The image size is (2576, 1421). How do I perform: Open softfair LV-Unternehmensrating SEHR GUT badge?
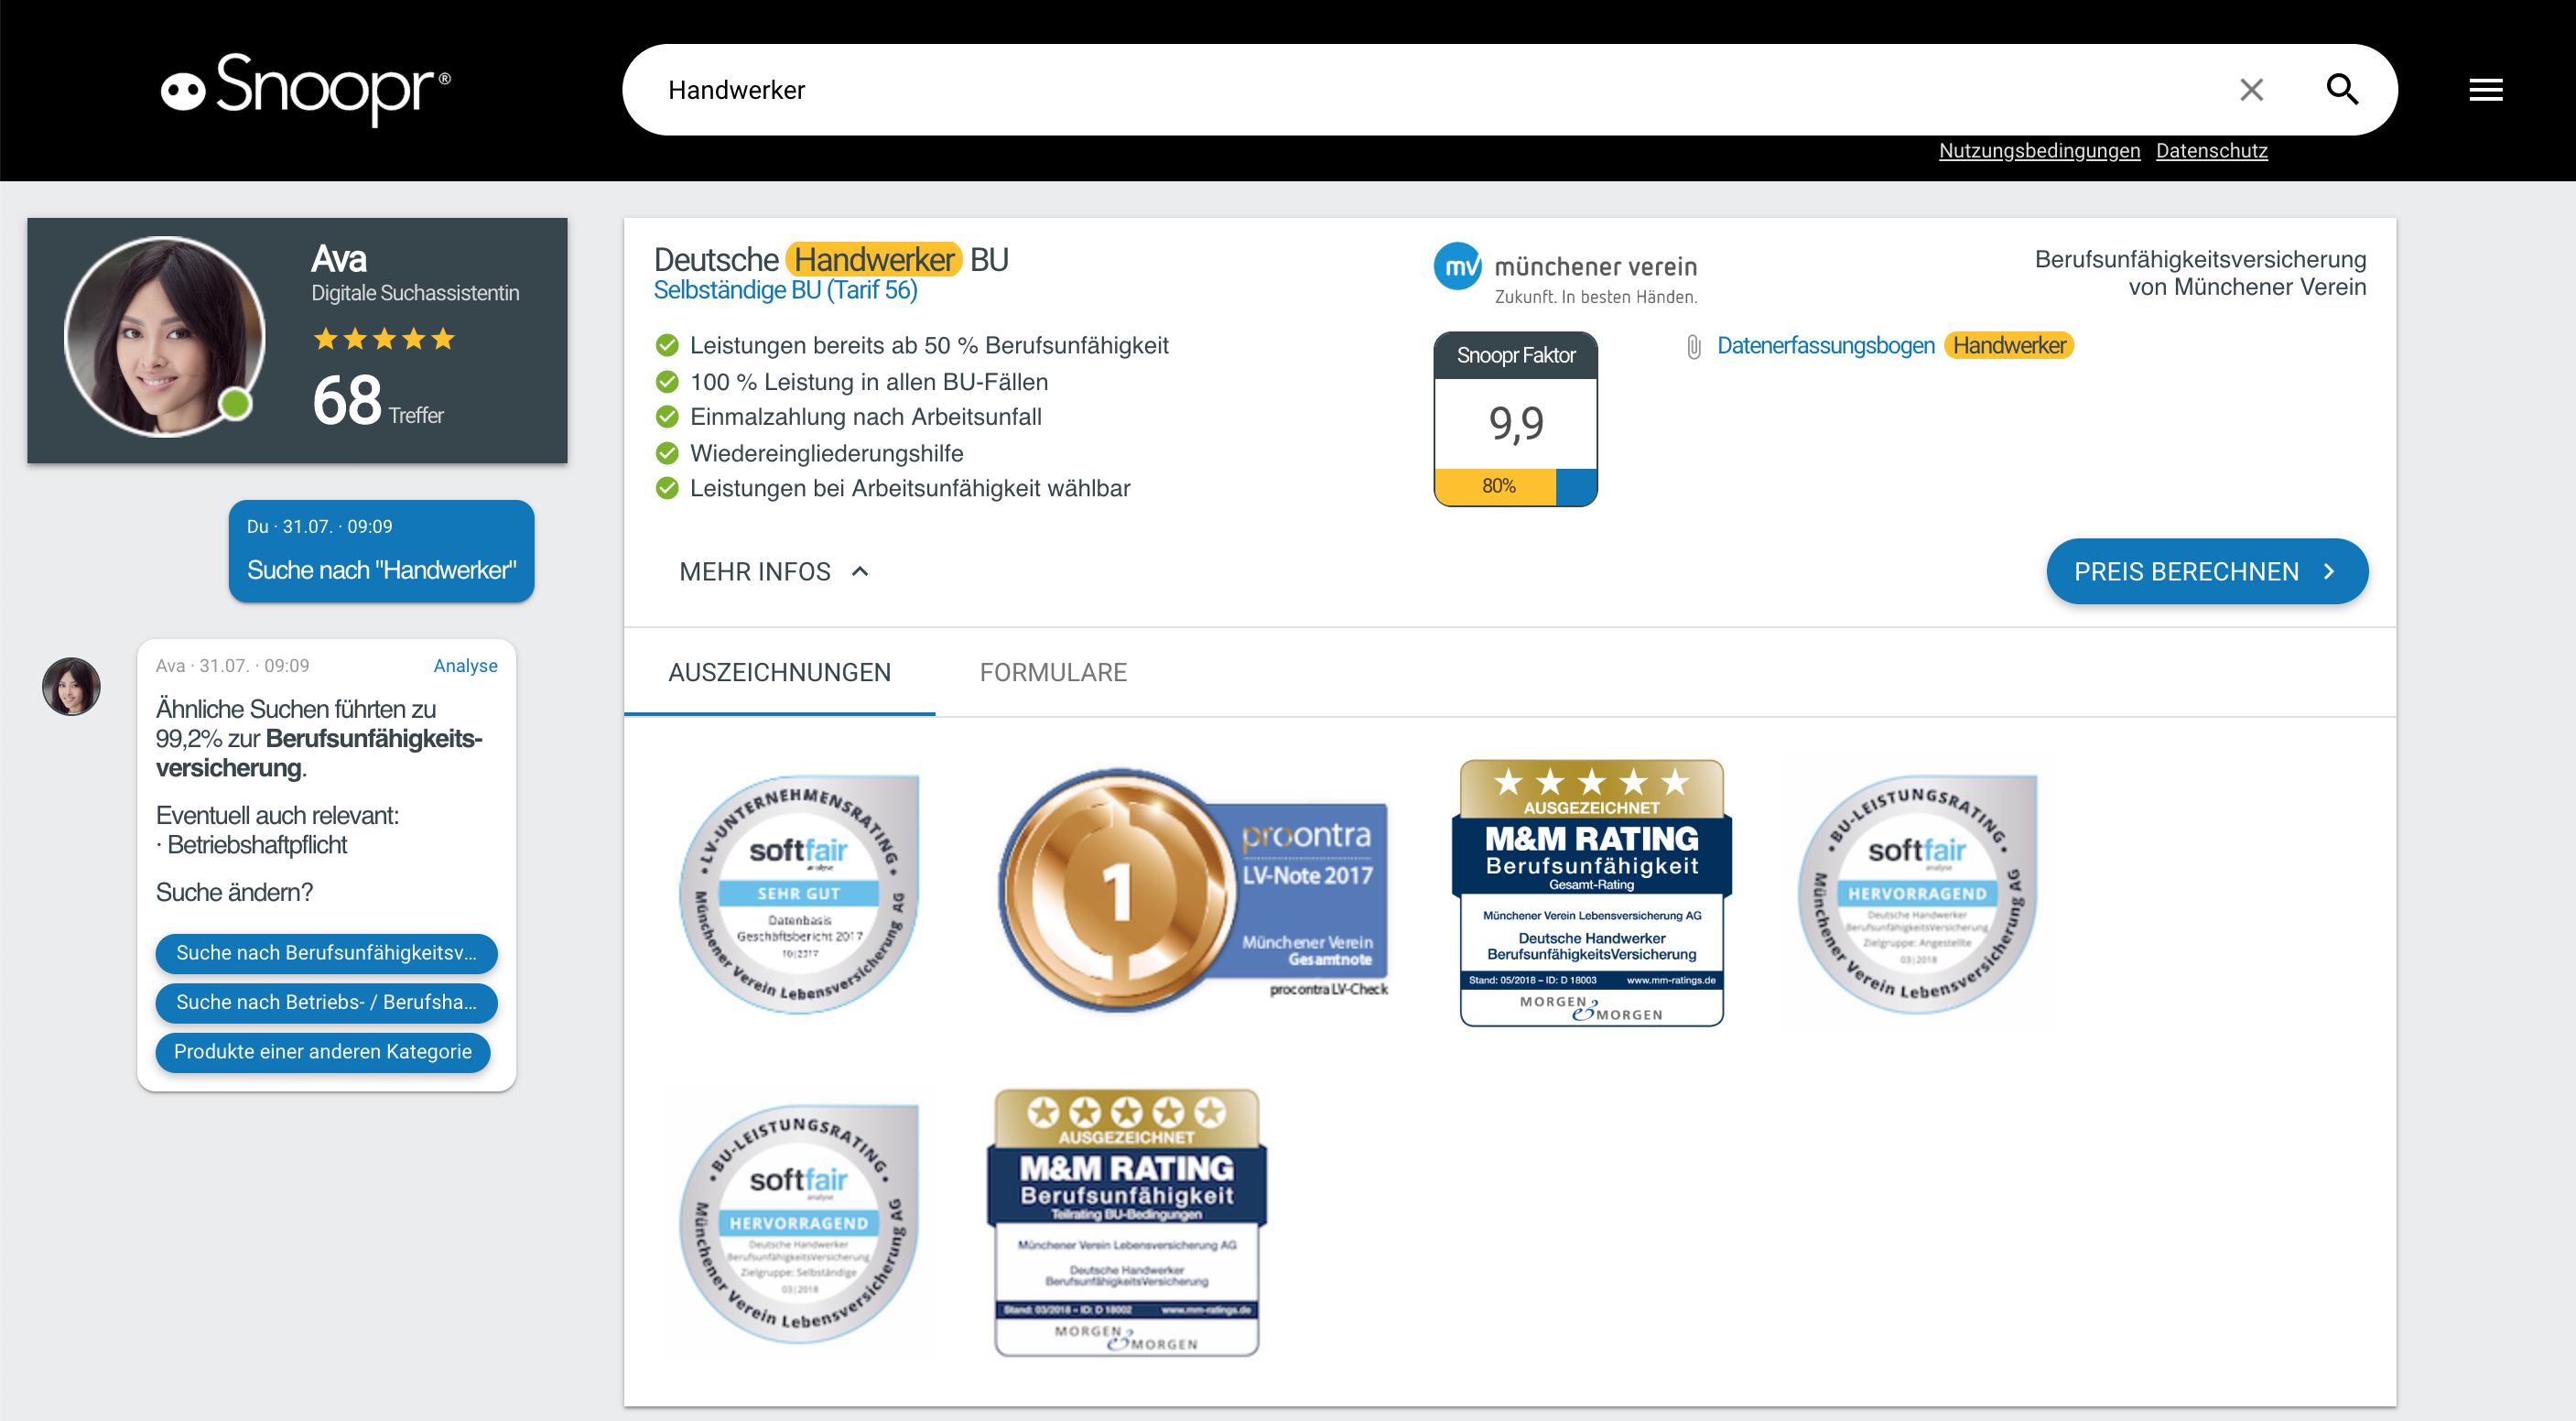tap(798, 894)
